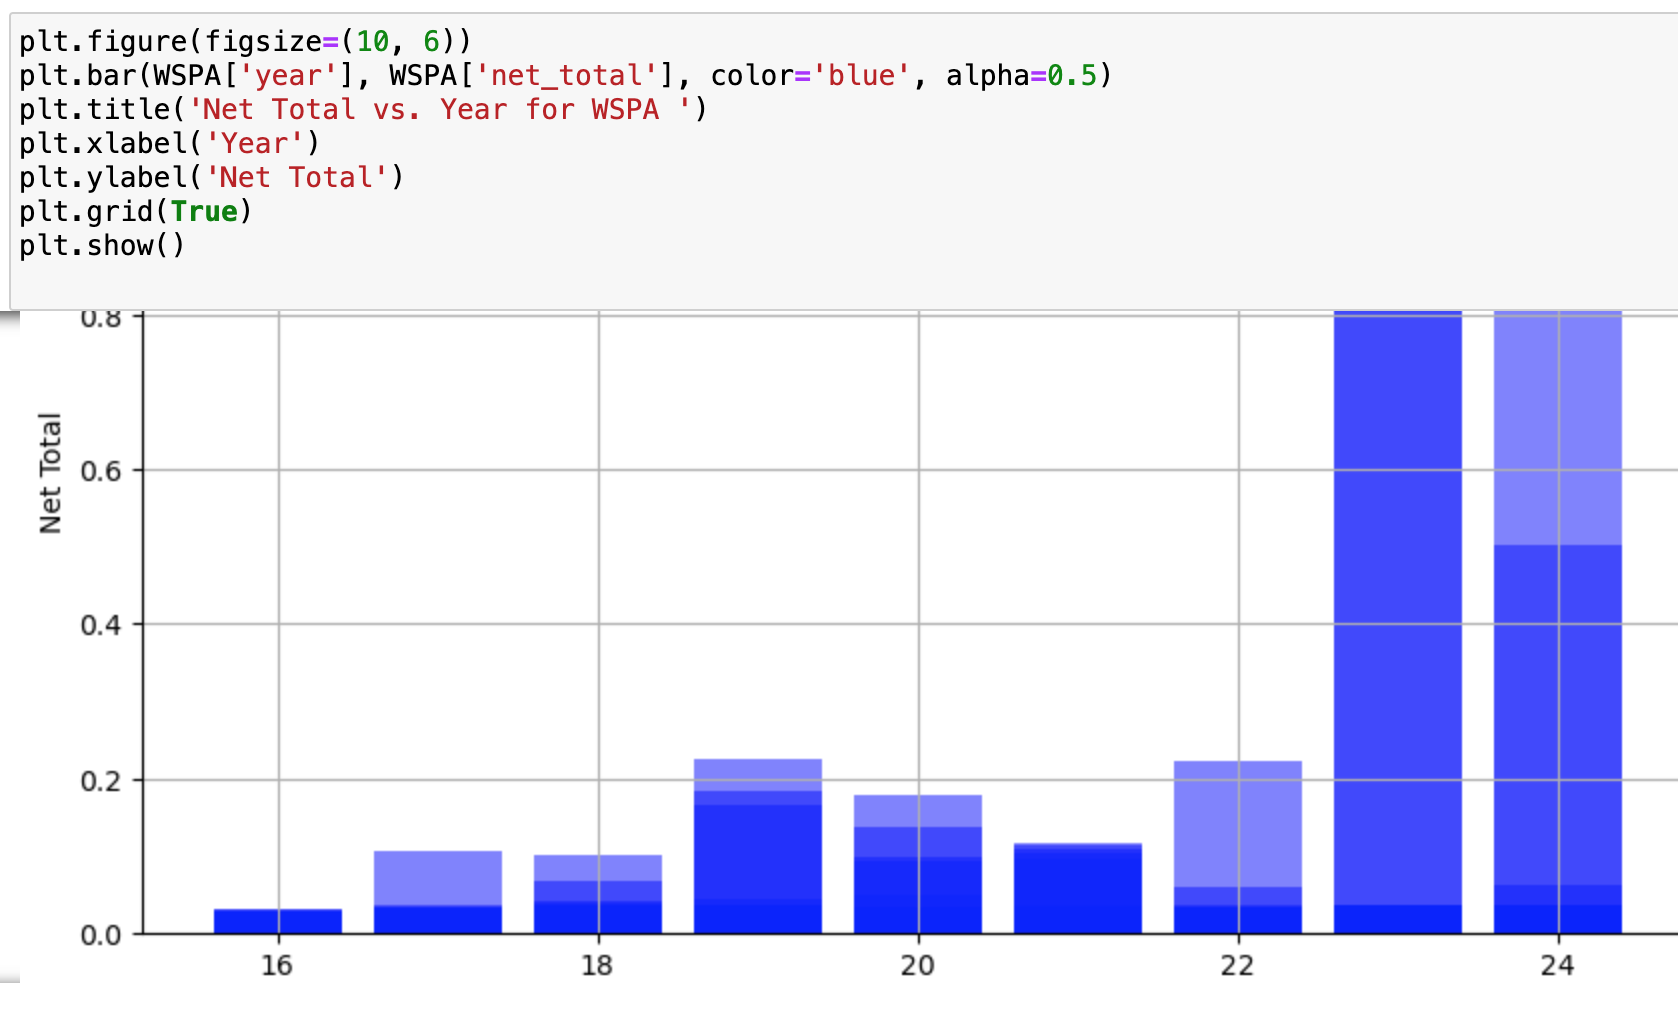
Task: Click the plt.show() line
Action: [102, 246]
